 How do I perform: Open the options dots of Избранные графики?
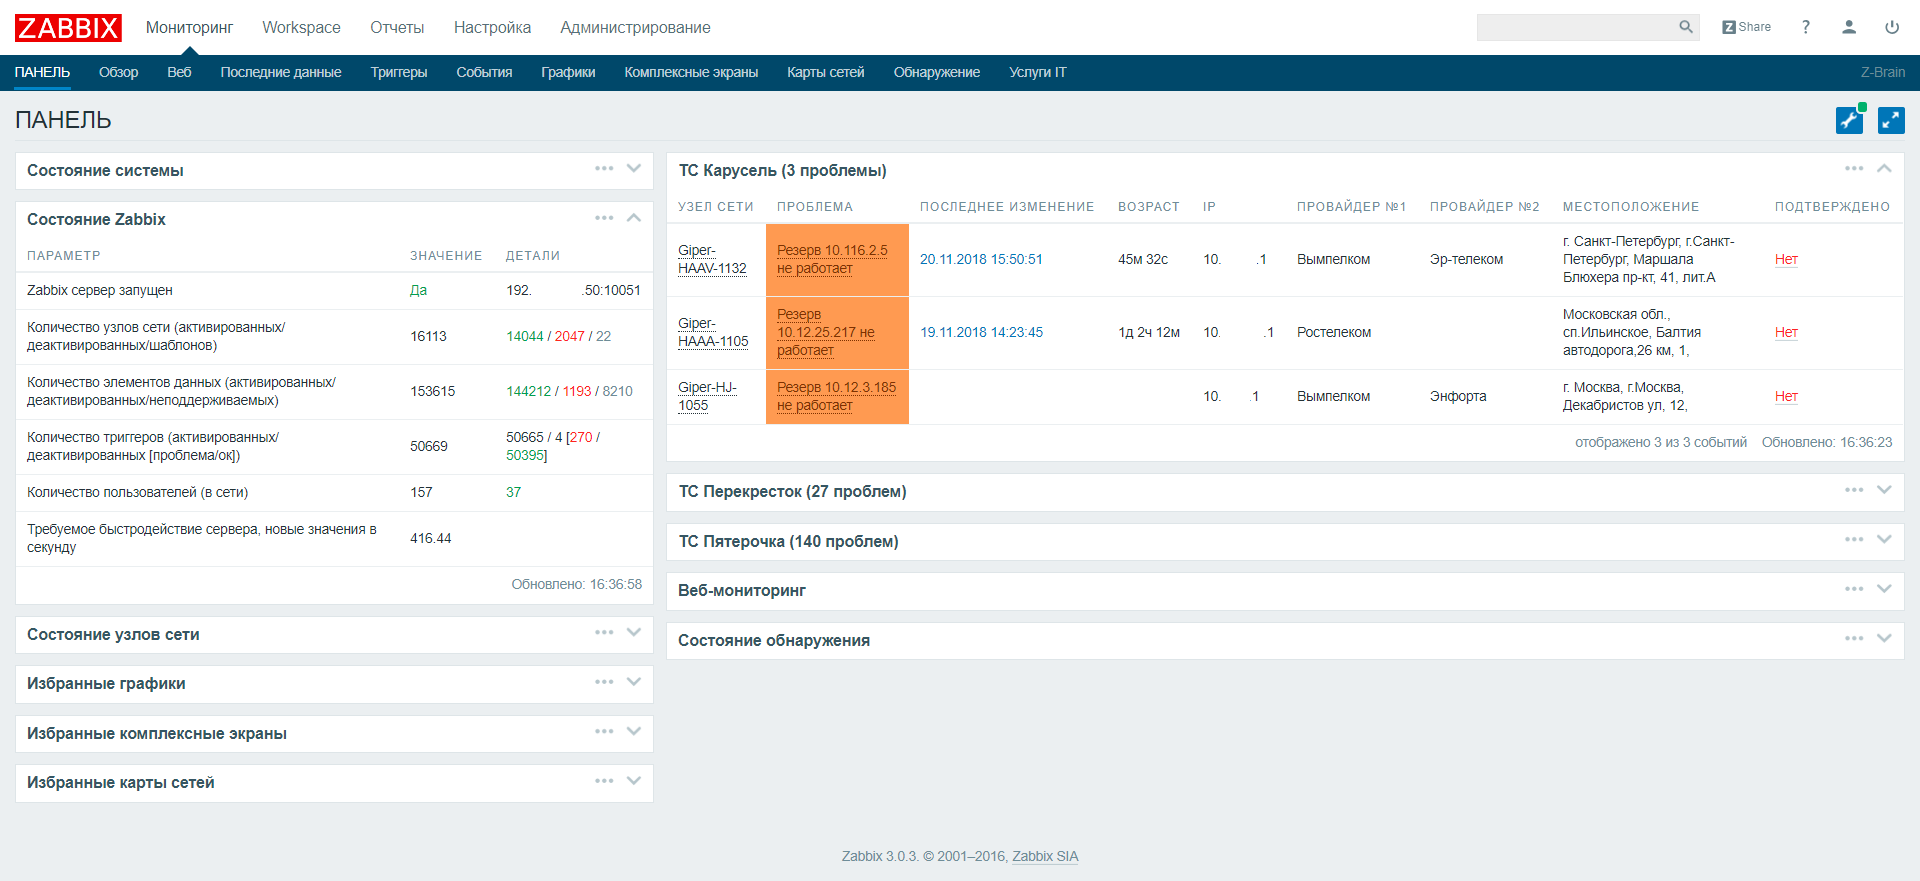604,681
